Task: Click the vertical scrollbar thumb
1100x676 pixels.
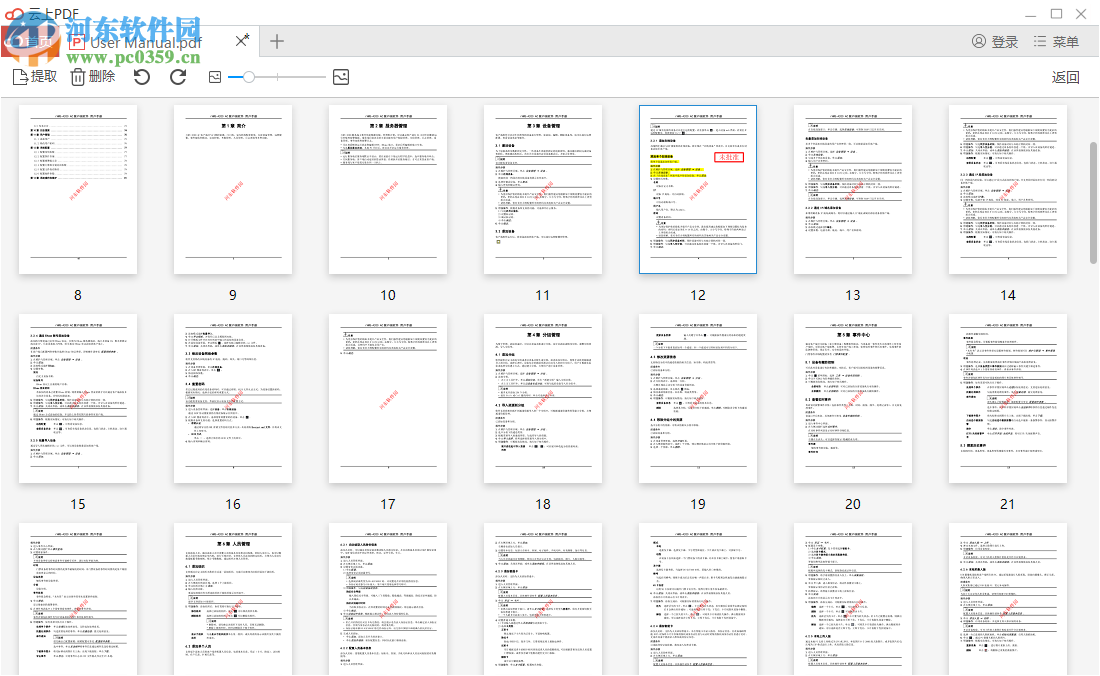Action: (1093, 203)
